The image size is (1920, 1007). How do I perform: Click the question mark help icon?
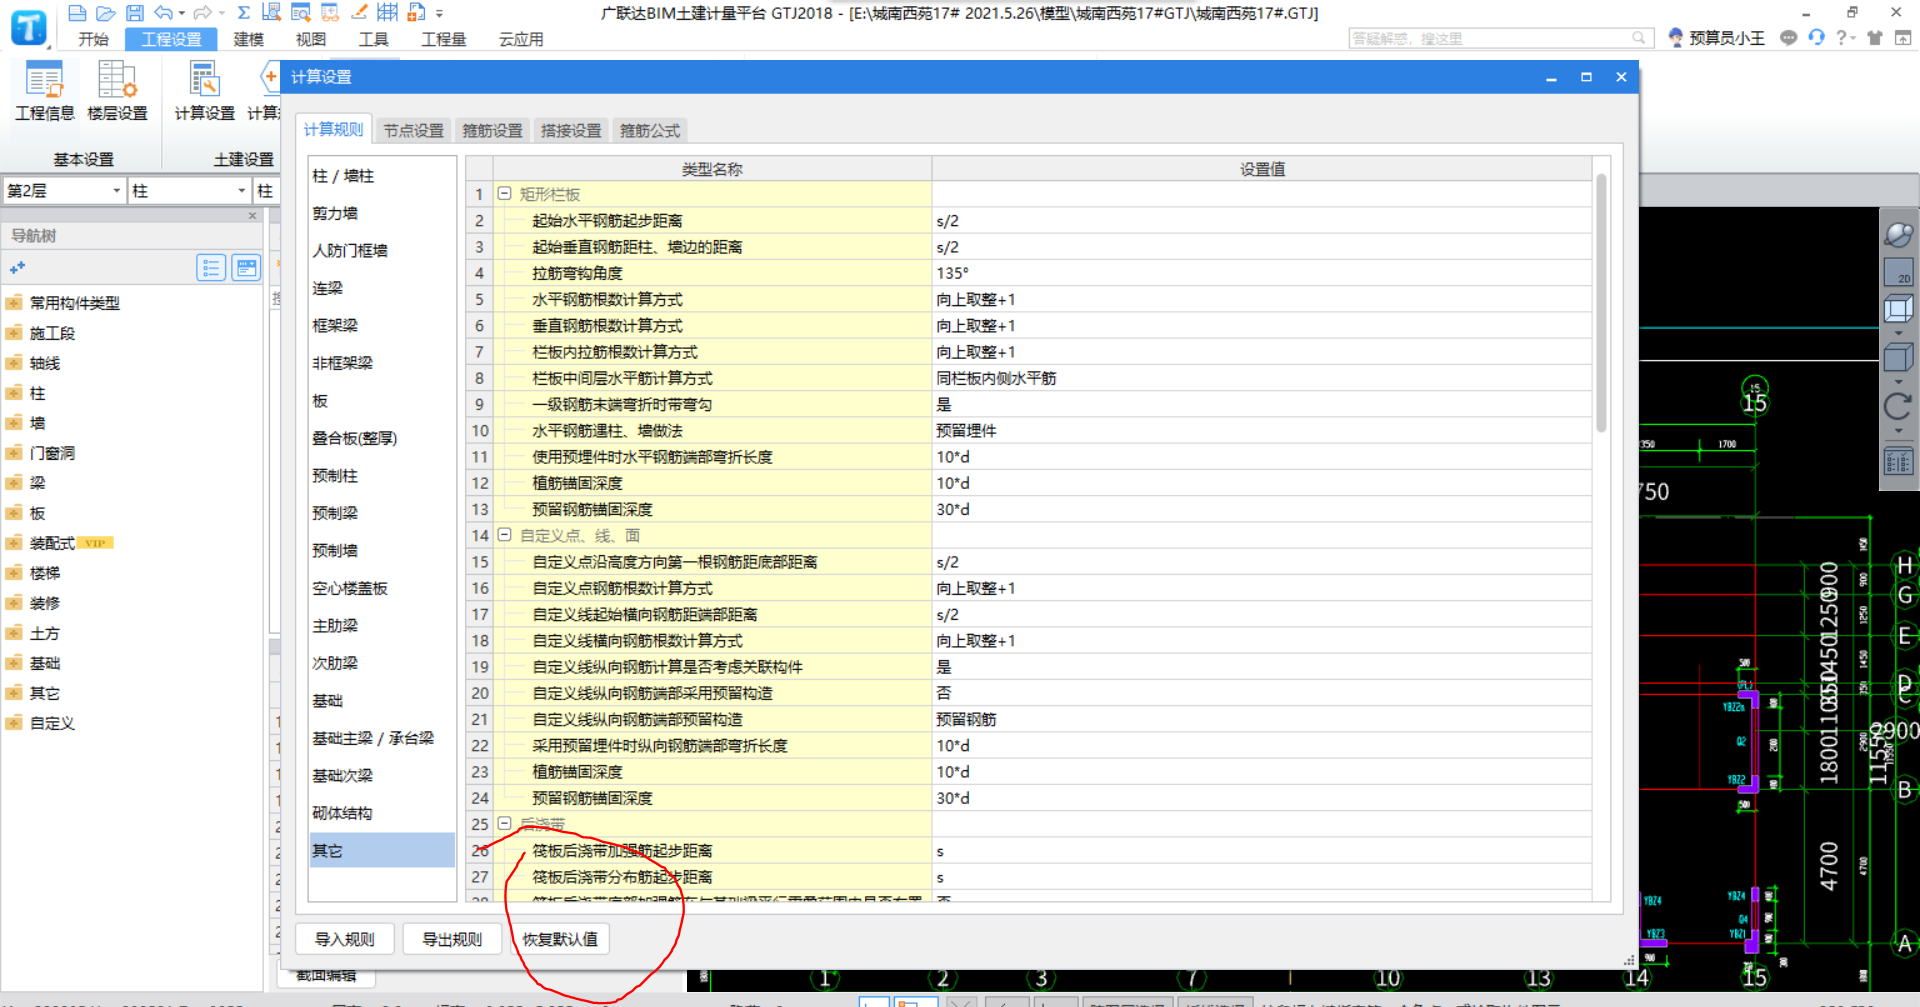(x=1841, y=38)
